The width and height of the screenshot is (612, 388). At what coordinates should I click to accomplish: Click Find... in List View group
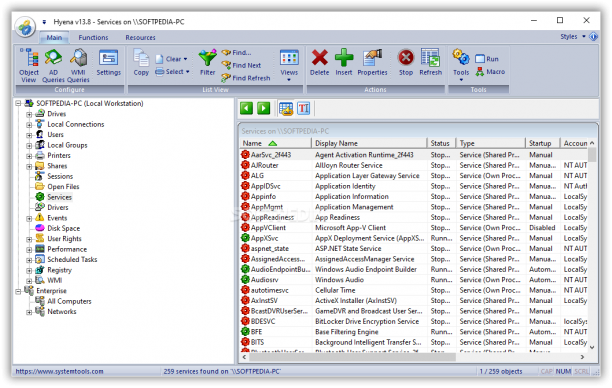coord(237,52)
